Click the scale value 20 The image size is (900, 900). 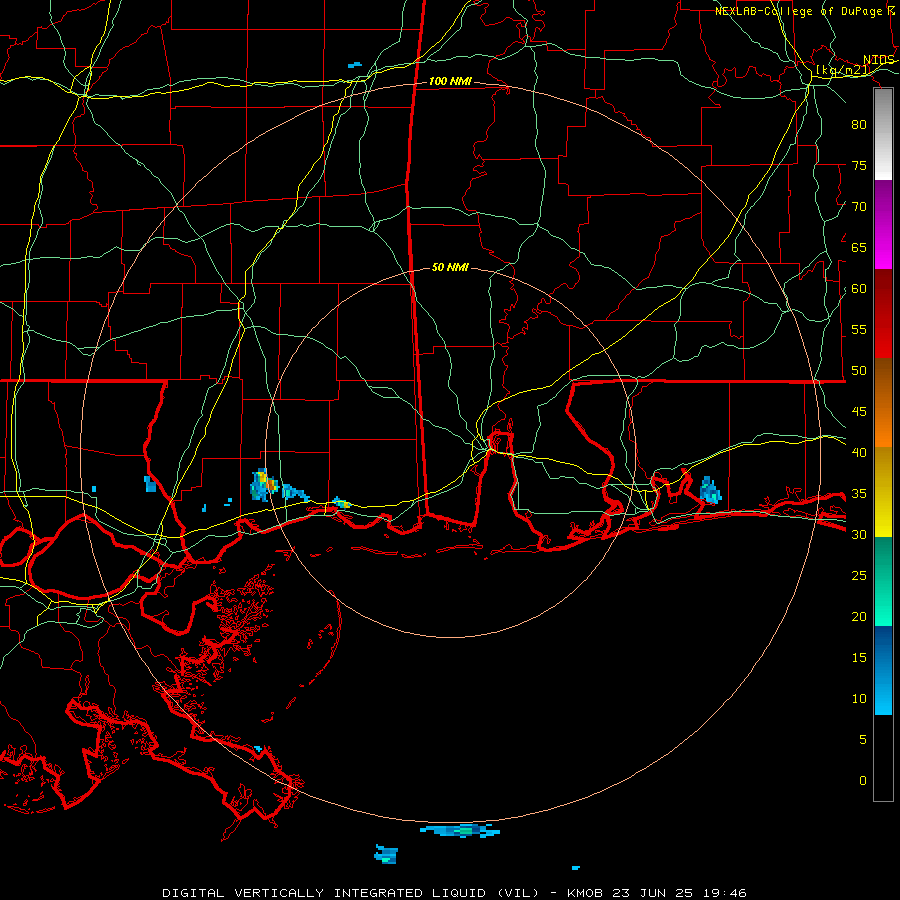point(859,616)
